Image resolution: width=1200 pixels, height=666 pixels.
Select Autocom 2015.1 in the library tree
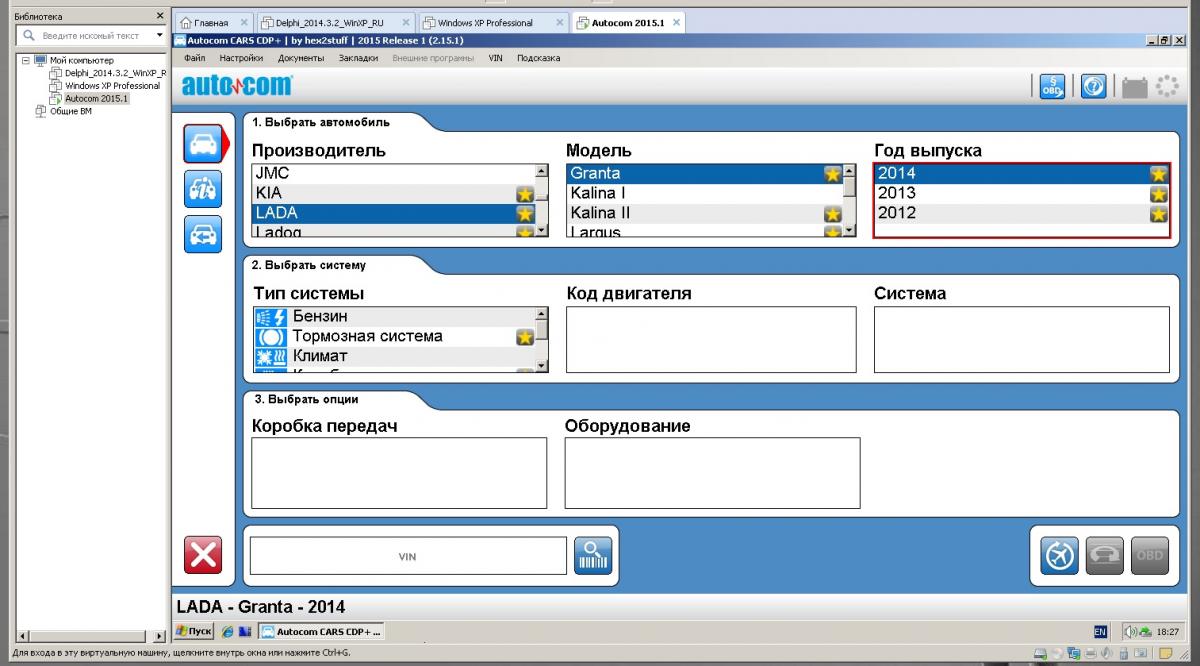90,99
